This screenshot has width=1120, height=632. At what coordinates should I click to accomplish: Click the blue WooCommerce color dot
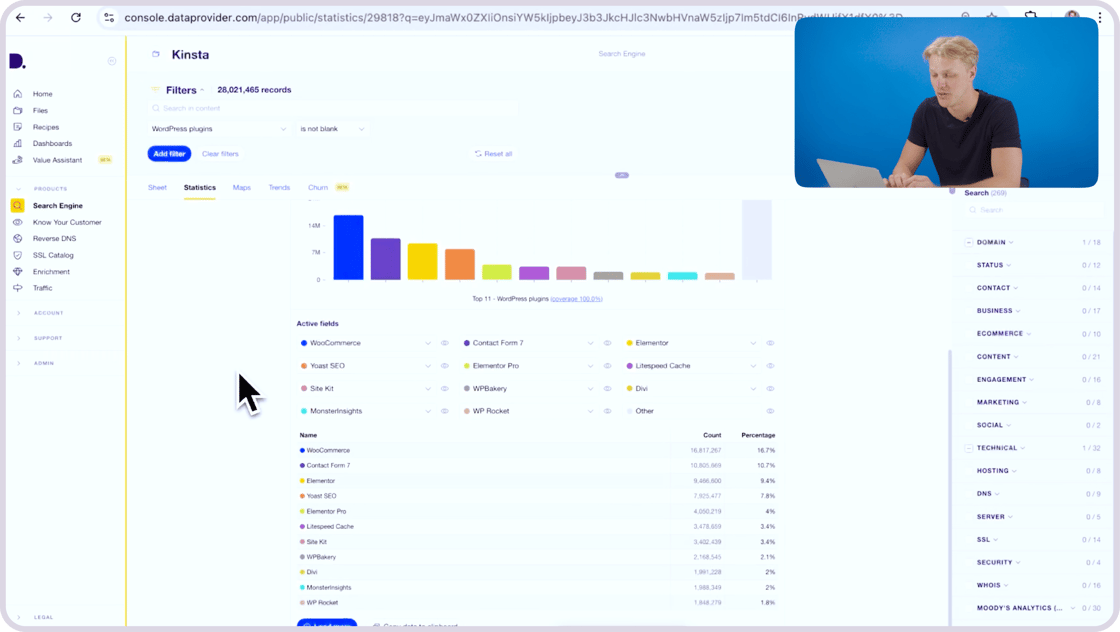303,342
